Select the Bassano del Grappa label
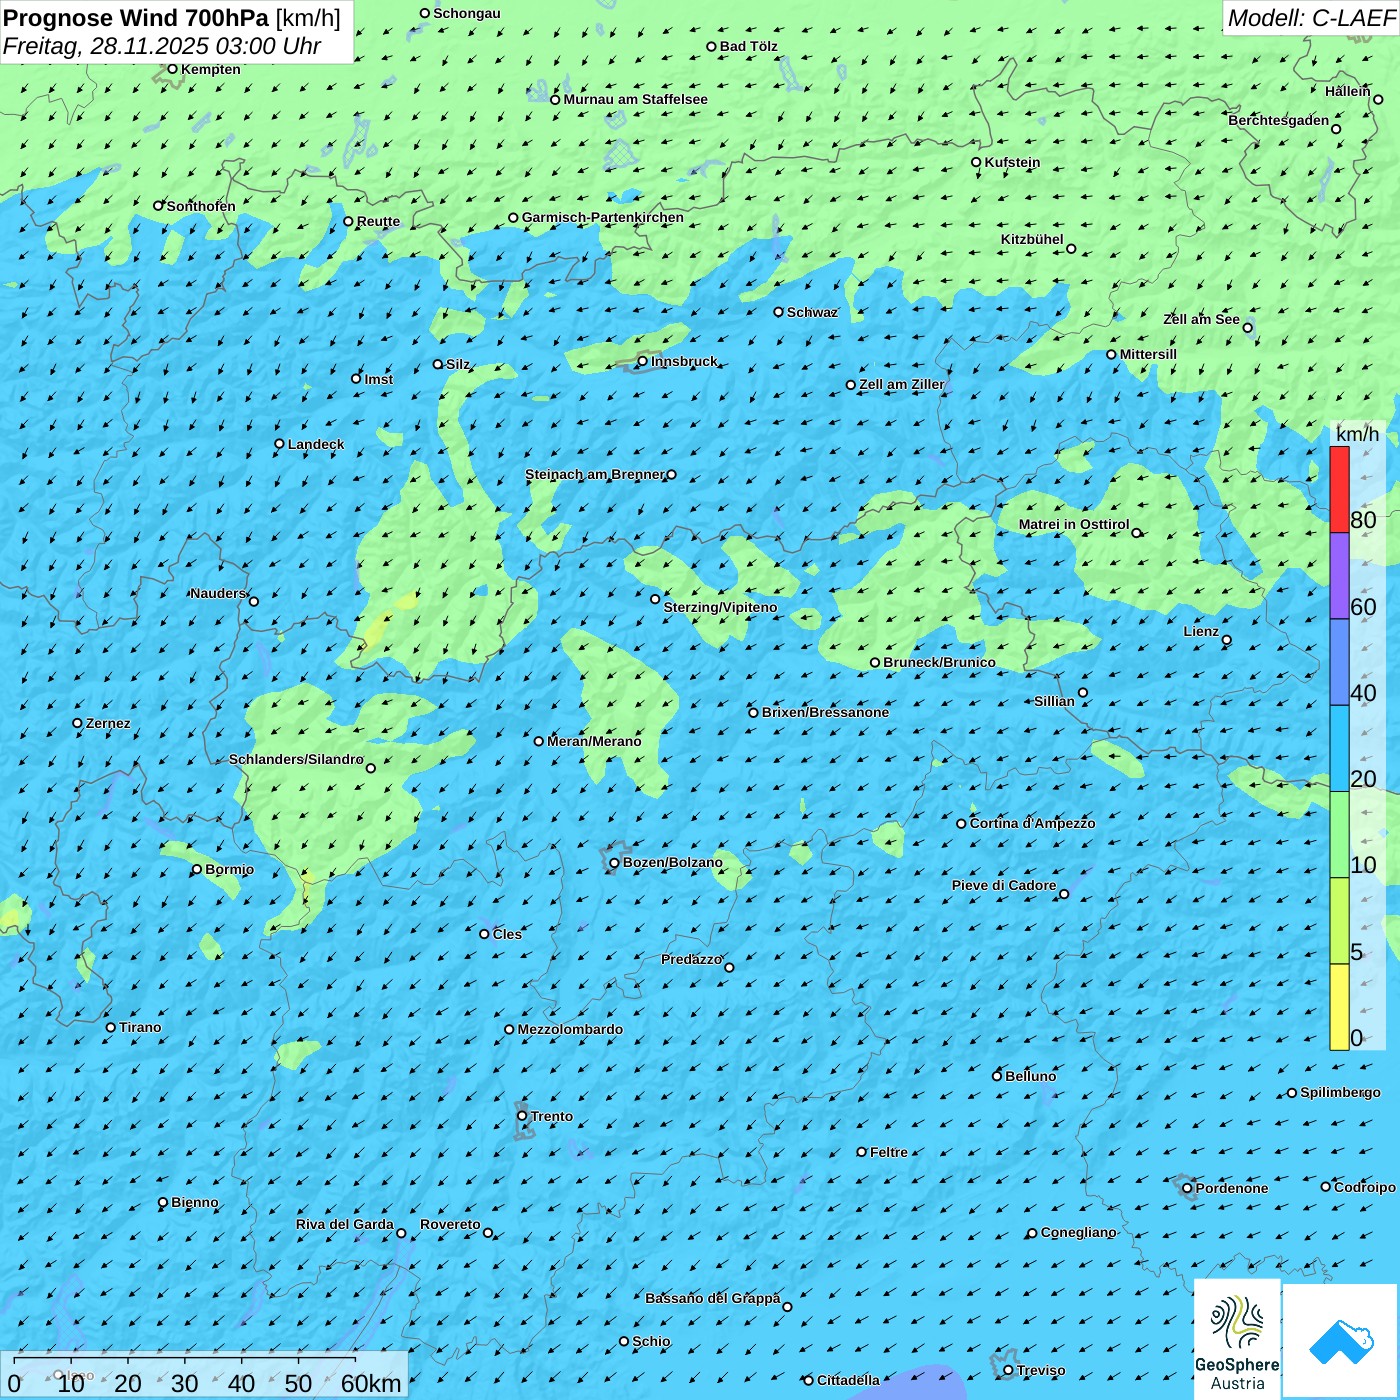The height and width of the screenshot is (1400, 1400). (712, 1298)
